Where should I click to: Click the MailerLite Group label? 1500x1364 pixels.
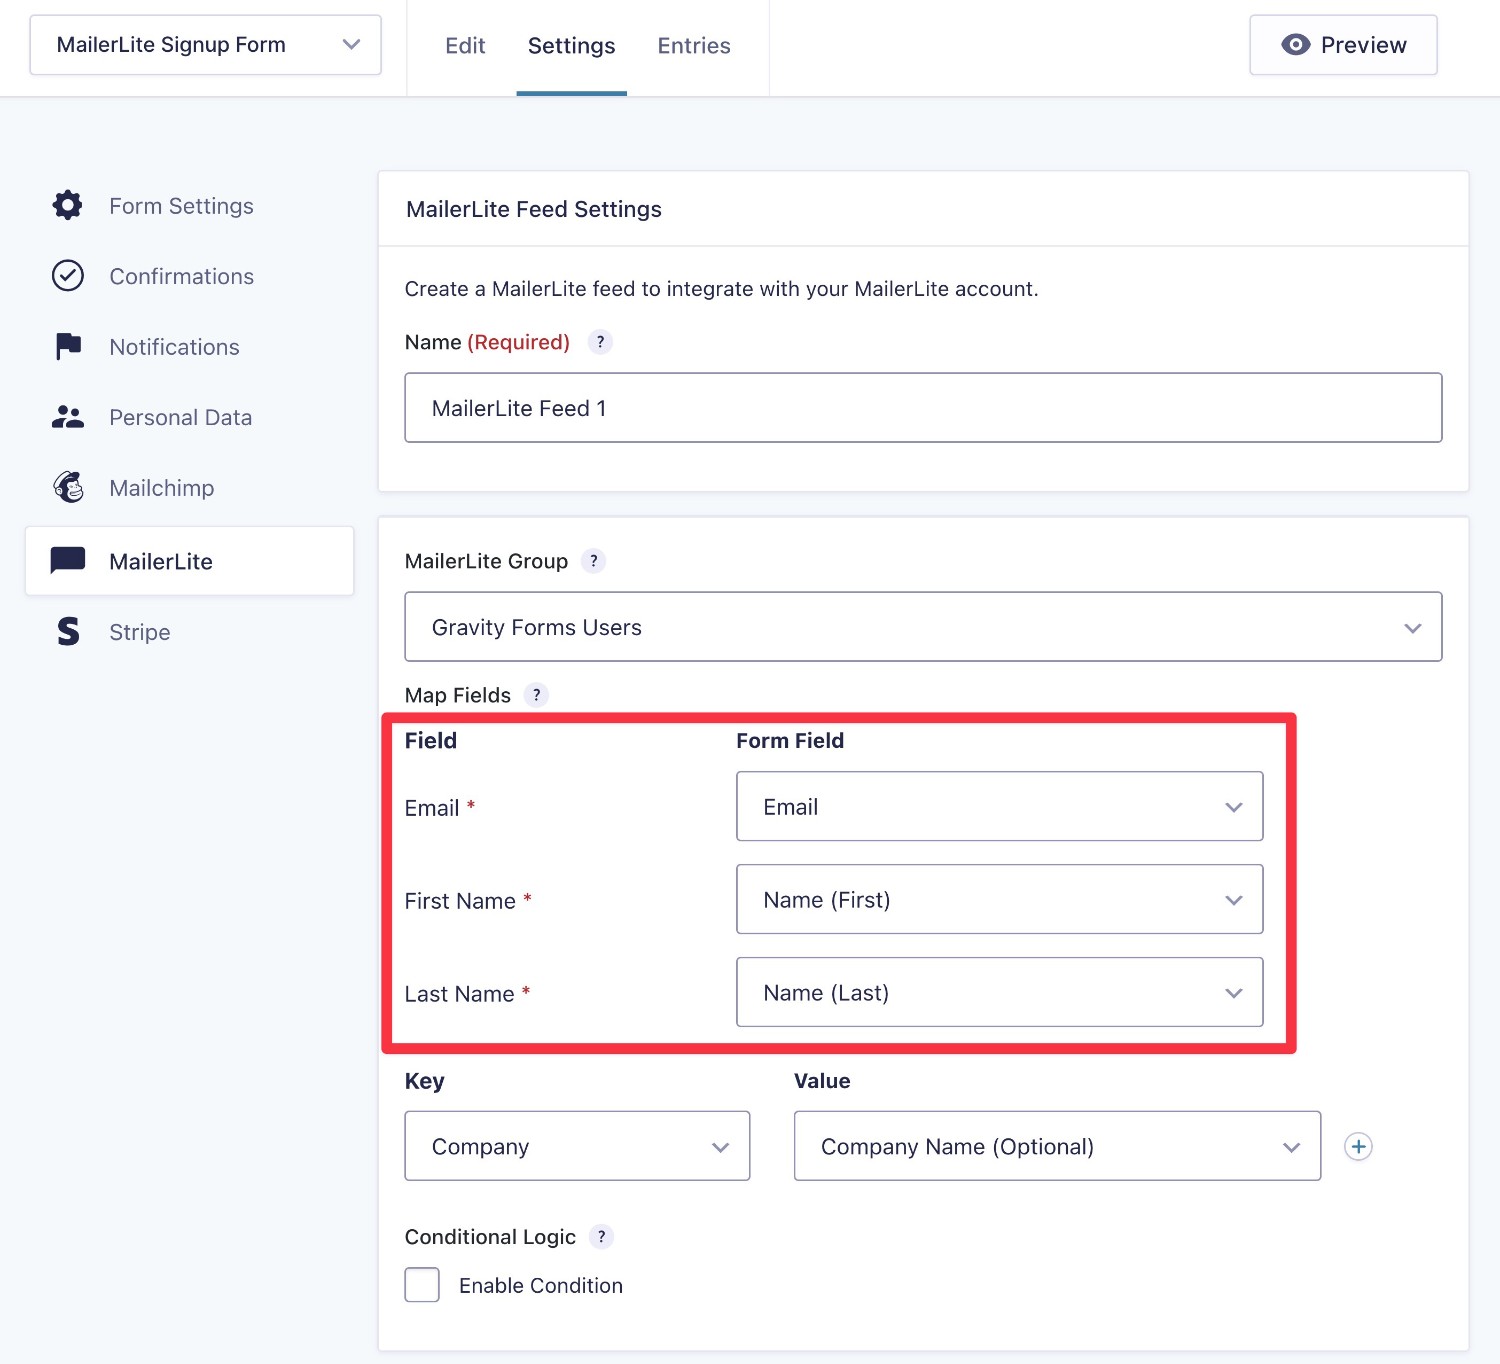click(x=486, y=561)
